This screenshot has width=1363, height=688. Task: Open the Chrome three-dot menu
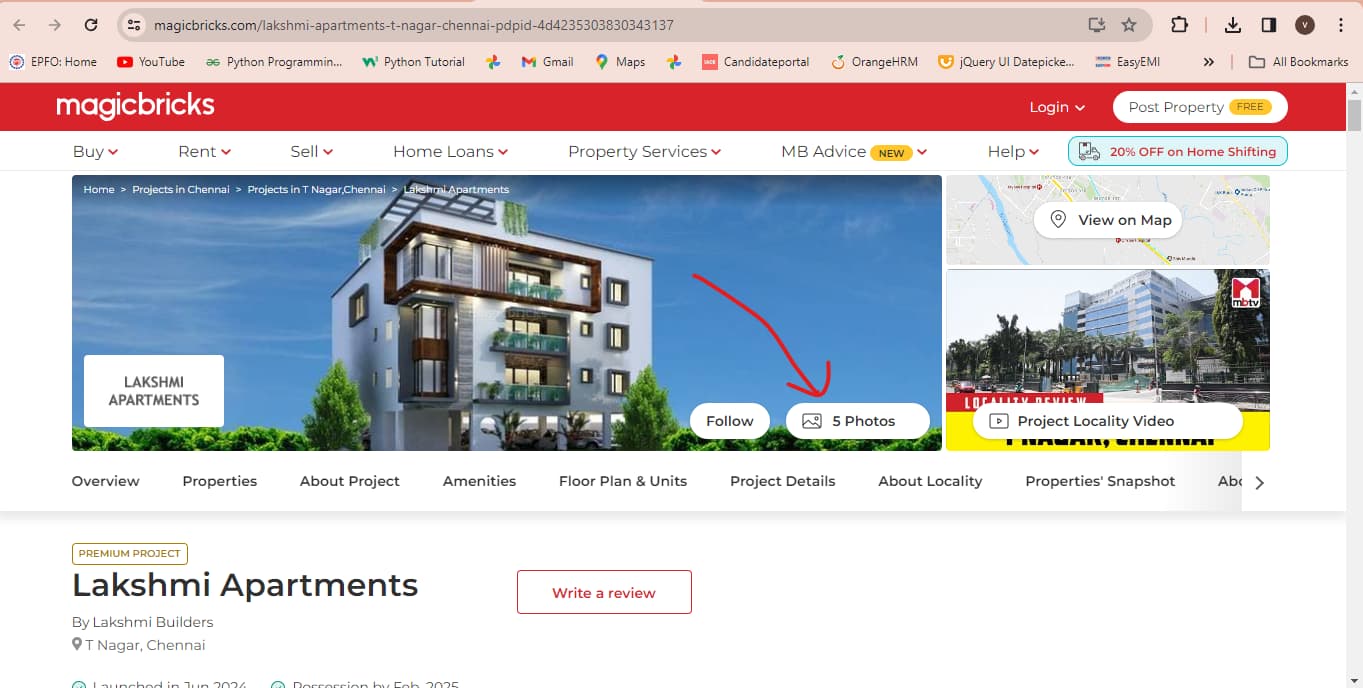[1340, 25]
